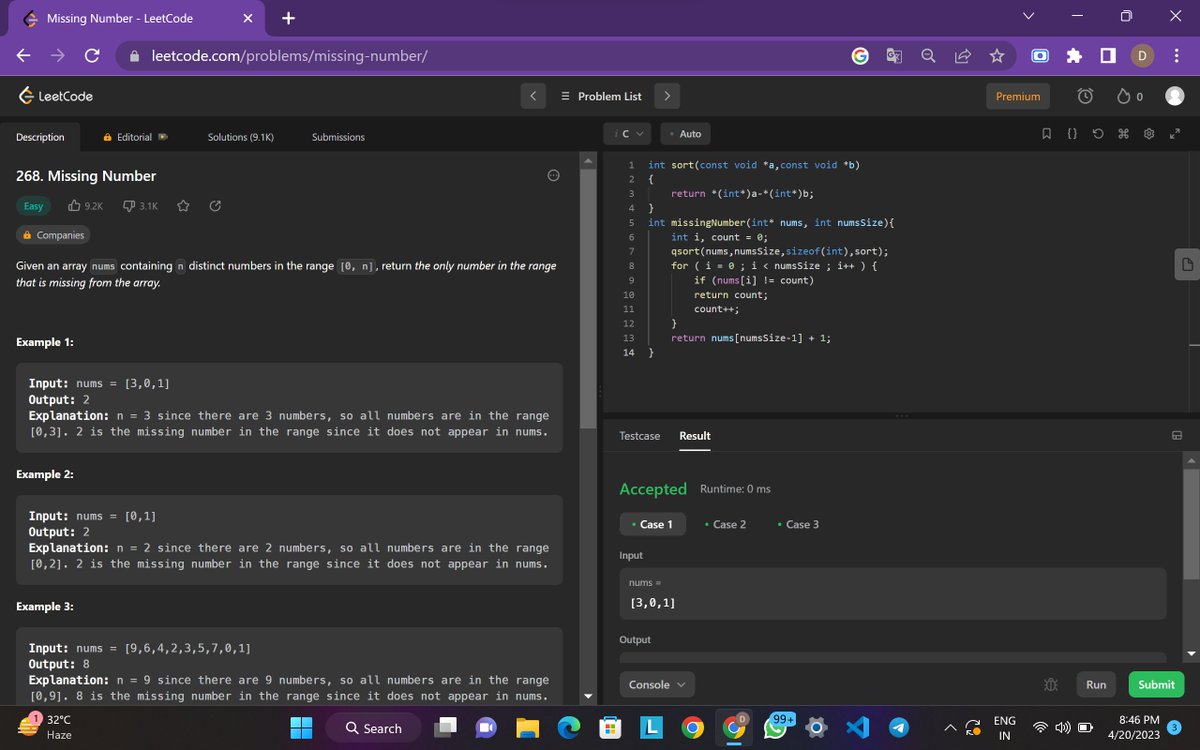Click the streak flame icon

click(x=1124, y=96)
